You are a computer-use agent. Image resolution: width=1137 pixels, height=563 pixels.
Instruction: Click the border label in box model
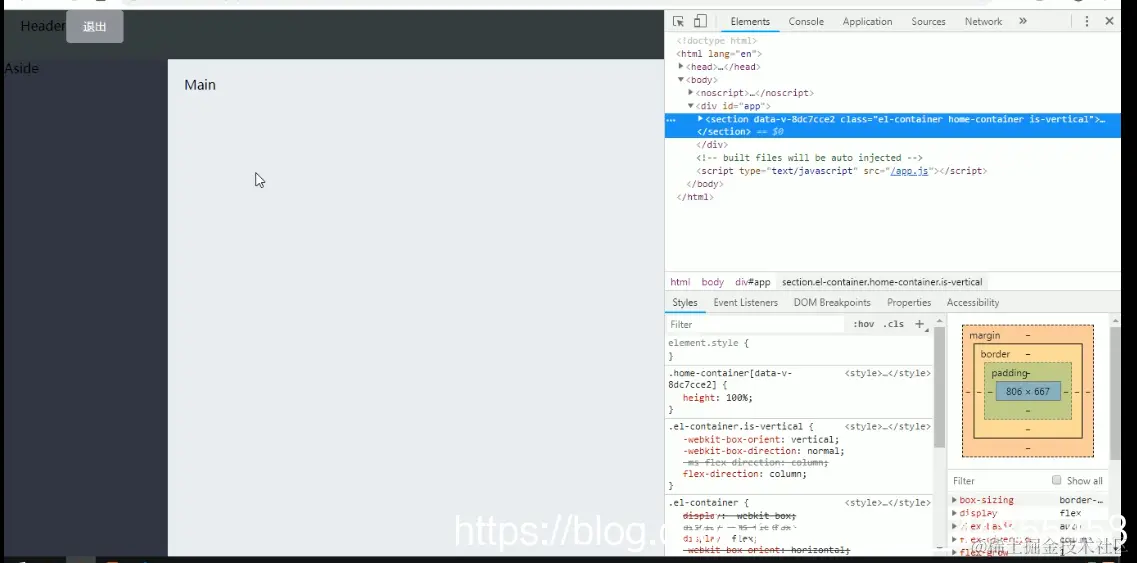[x=995, y=354]
